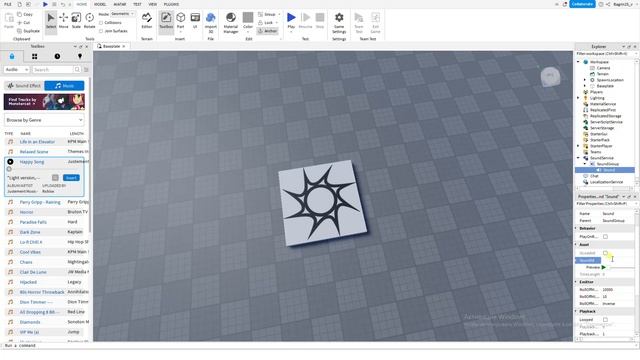Click the quick-access Play icon in title bar
The width and height of the screenshot is (640, 360).
tap(45, 4)
